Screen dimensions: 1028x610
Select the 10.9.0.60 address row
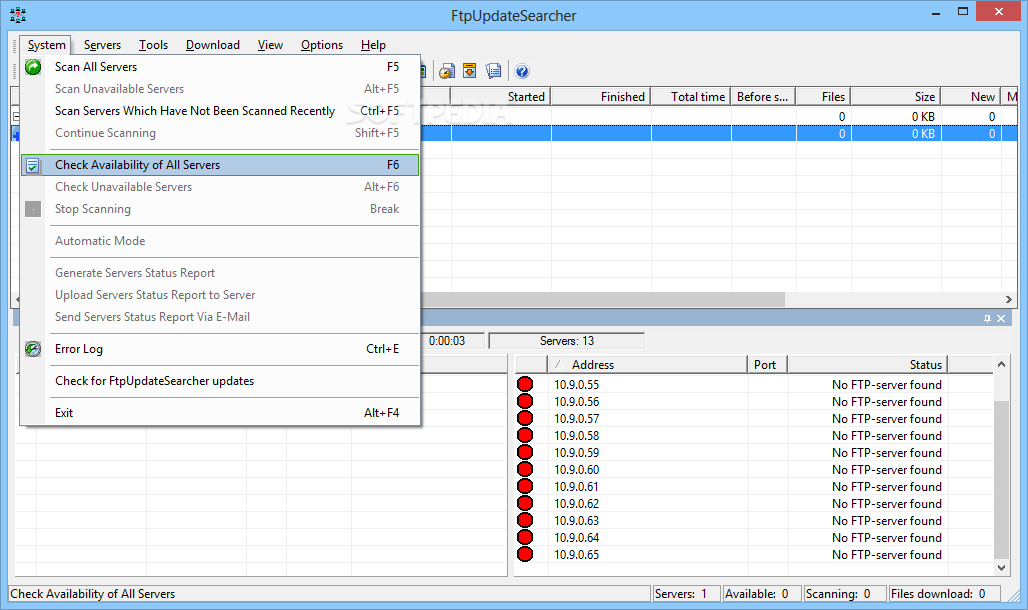click(x=754, y=470)
